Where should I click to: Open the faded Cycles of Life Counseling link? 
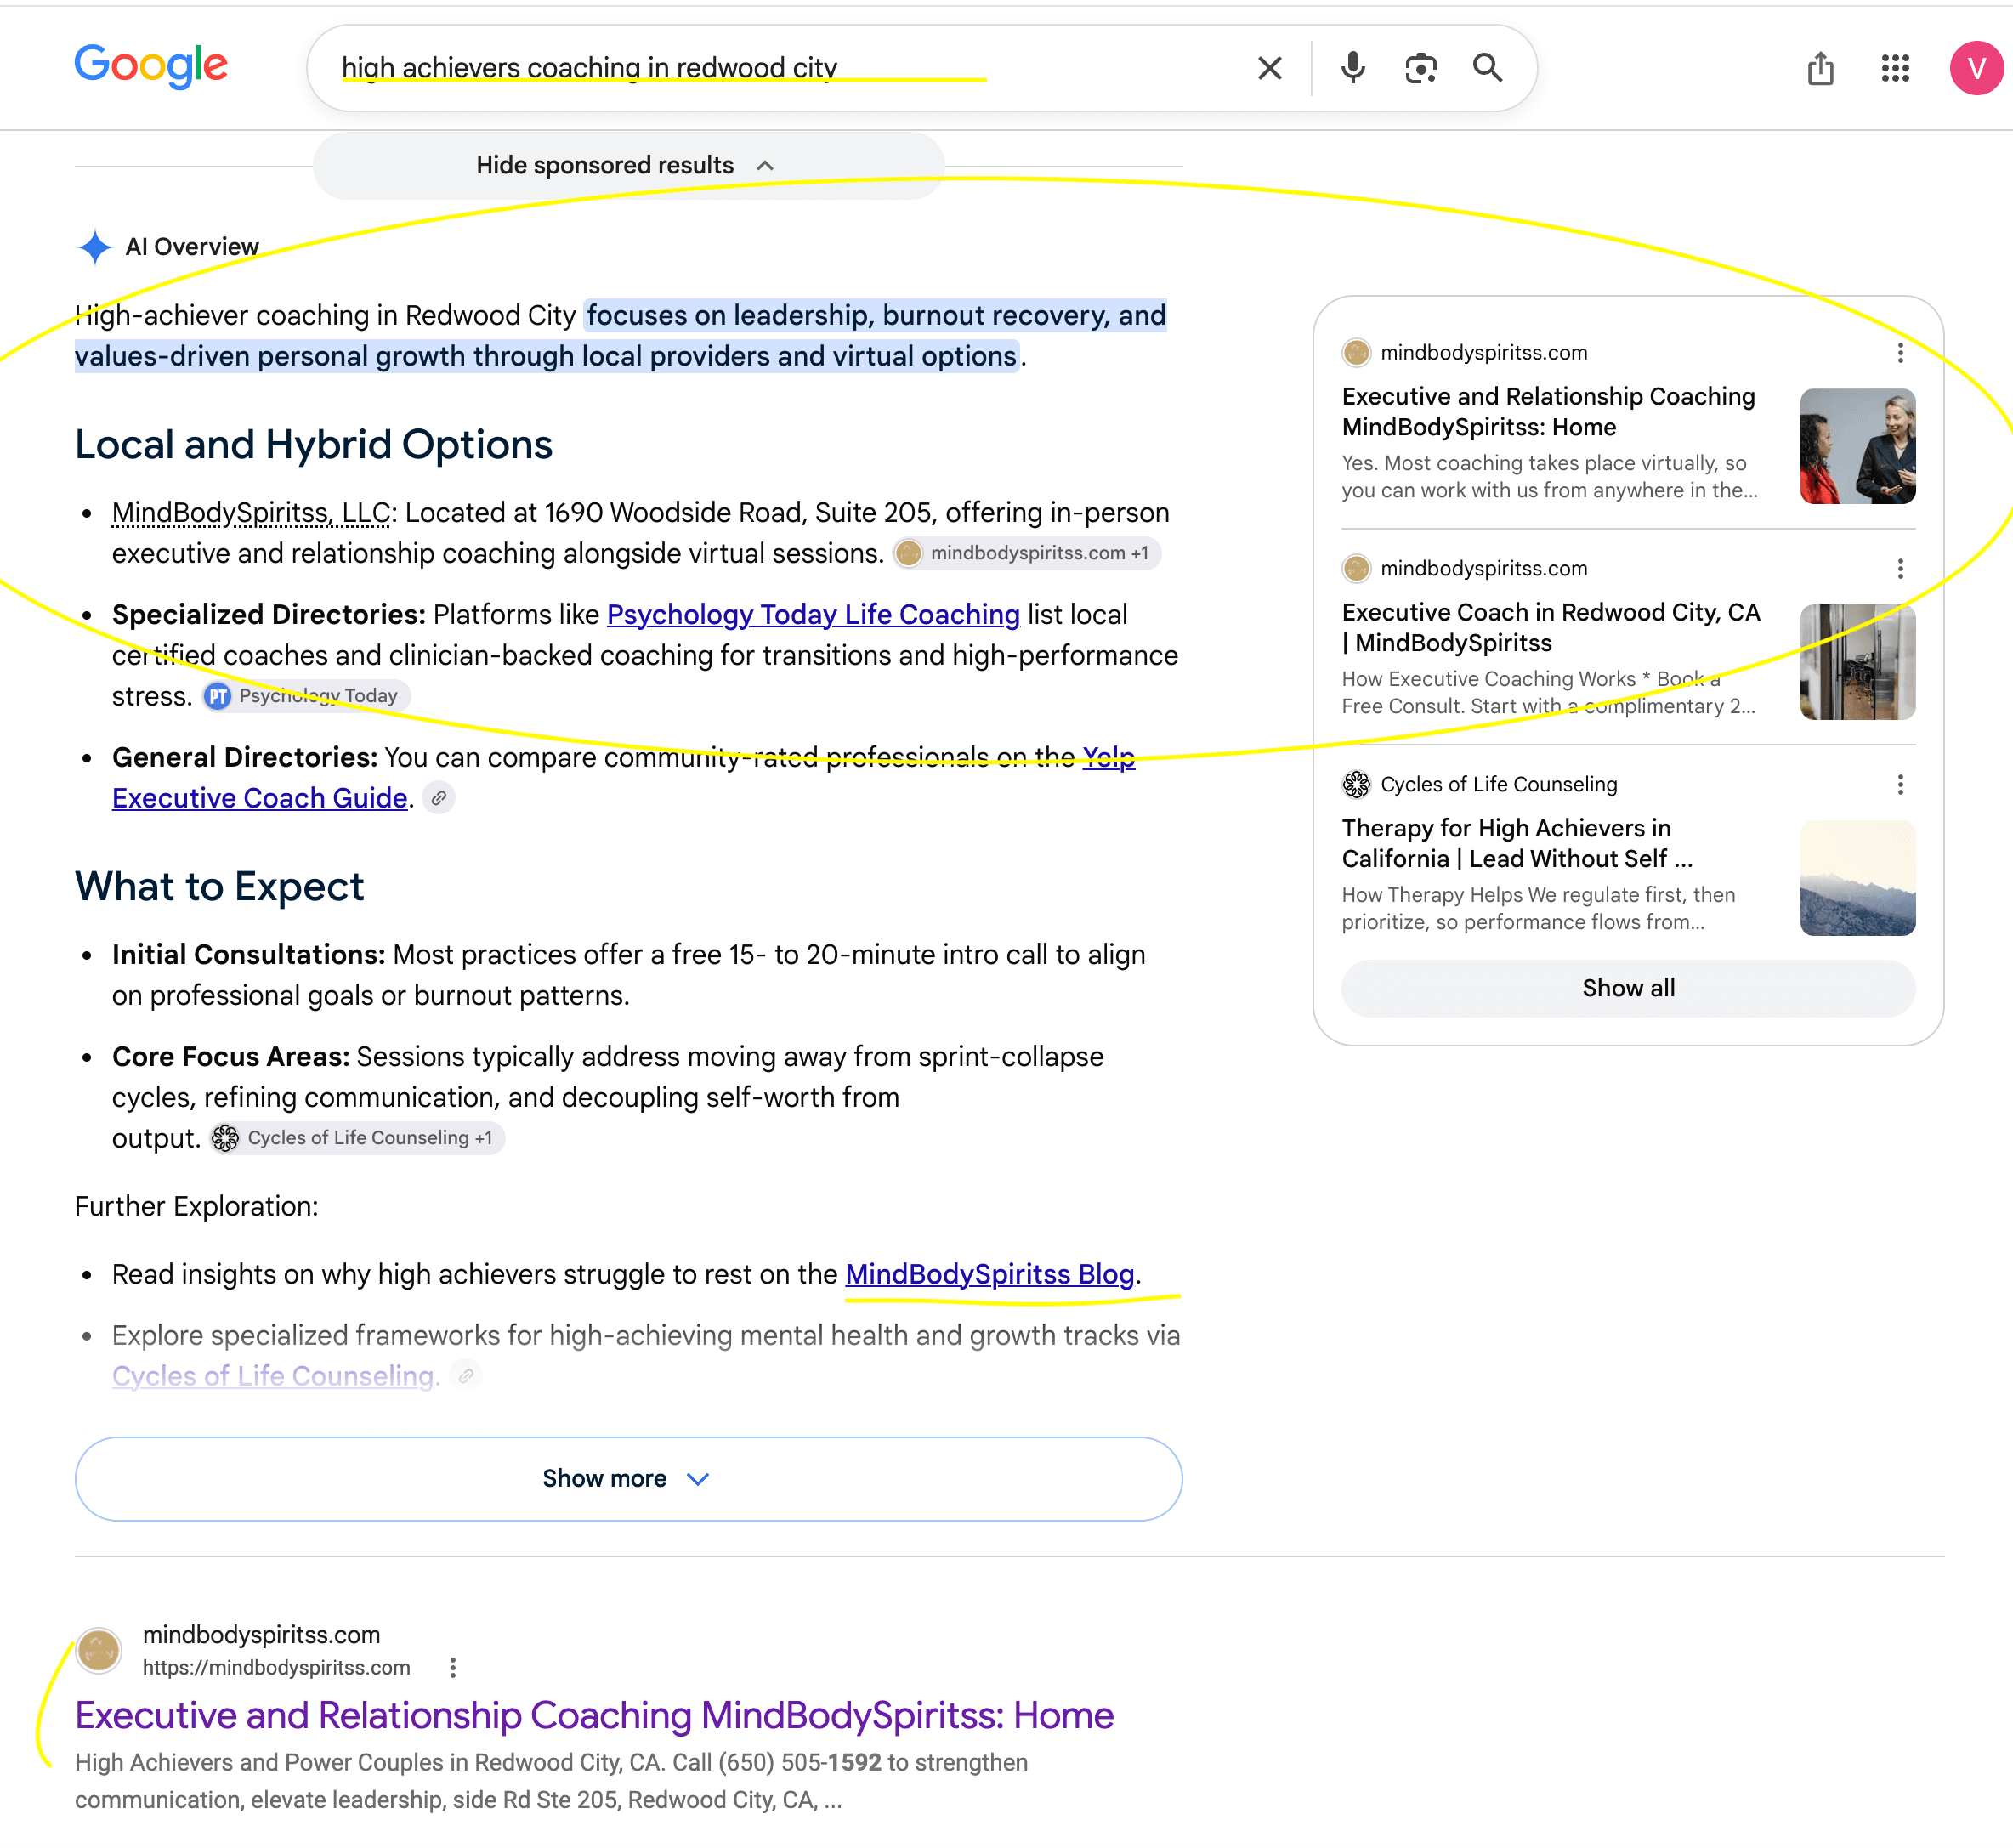point(273,1376)
